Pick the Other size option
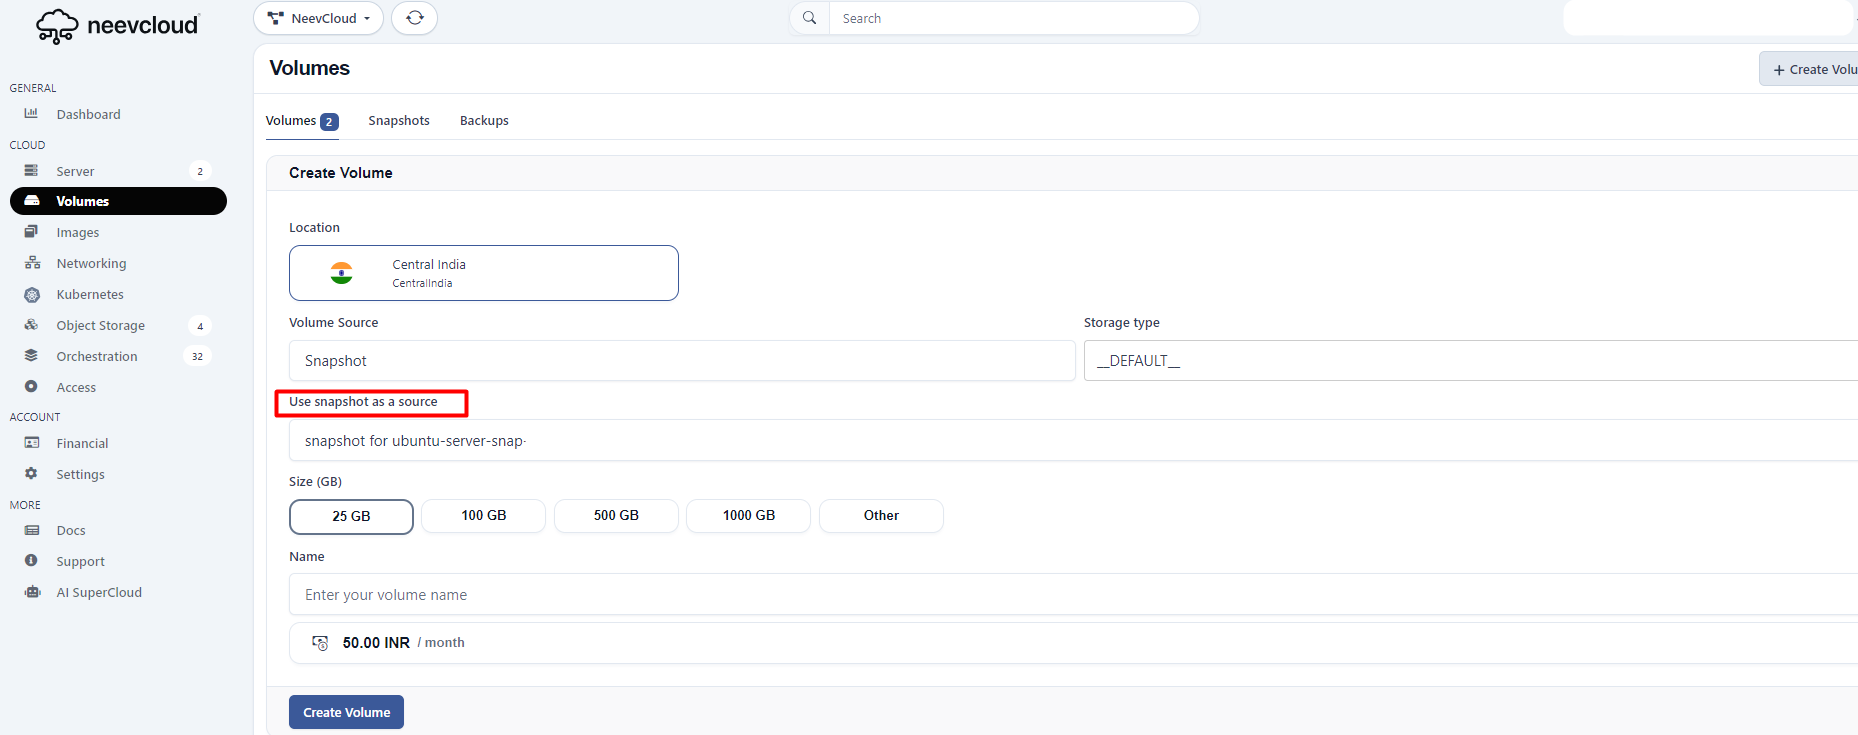The image size is (1858, 735). coord(881,516)
